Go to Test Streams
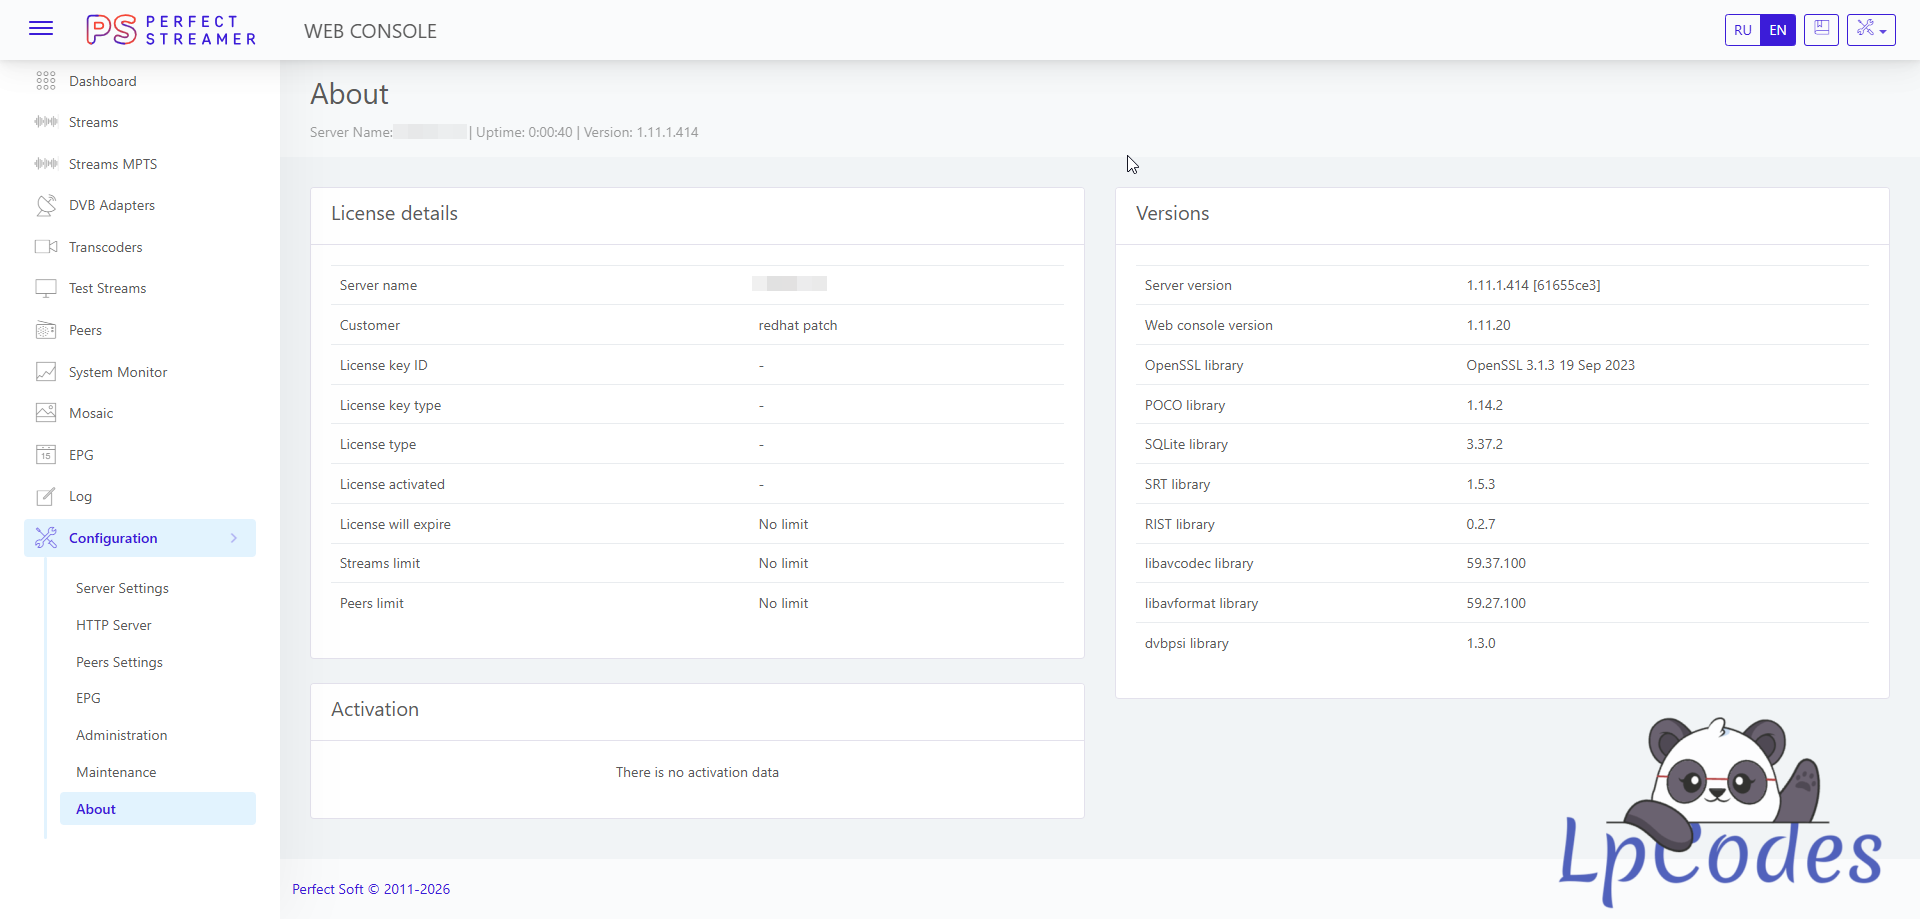The width and height of the screenshot is (1920, 919). pyautogui.click(x=107, y=288)
